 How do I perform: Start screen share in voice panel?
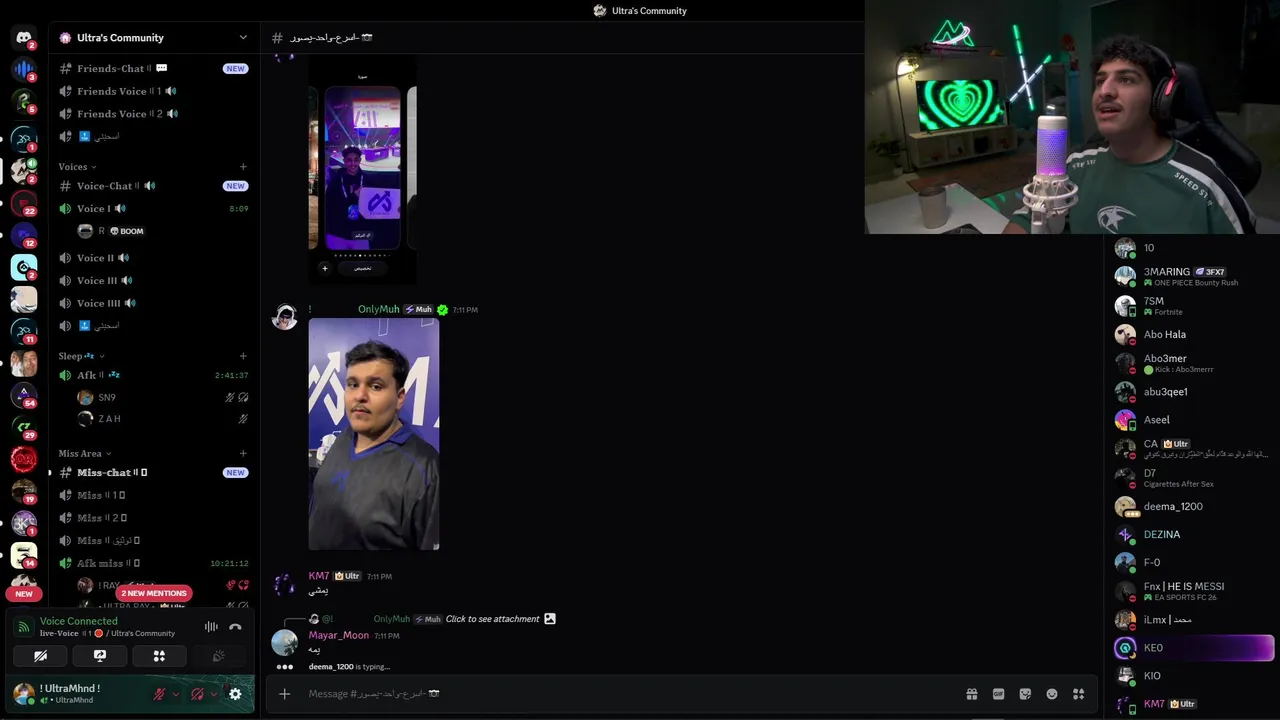click(100, 656)
